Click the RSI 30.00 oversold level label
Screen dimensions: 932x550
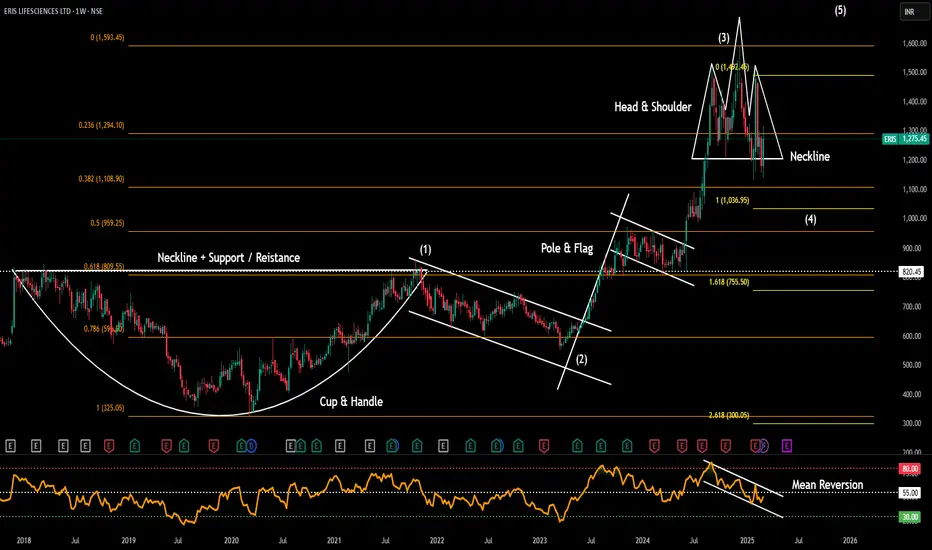coord(910,517)
